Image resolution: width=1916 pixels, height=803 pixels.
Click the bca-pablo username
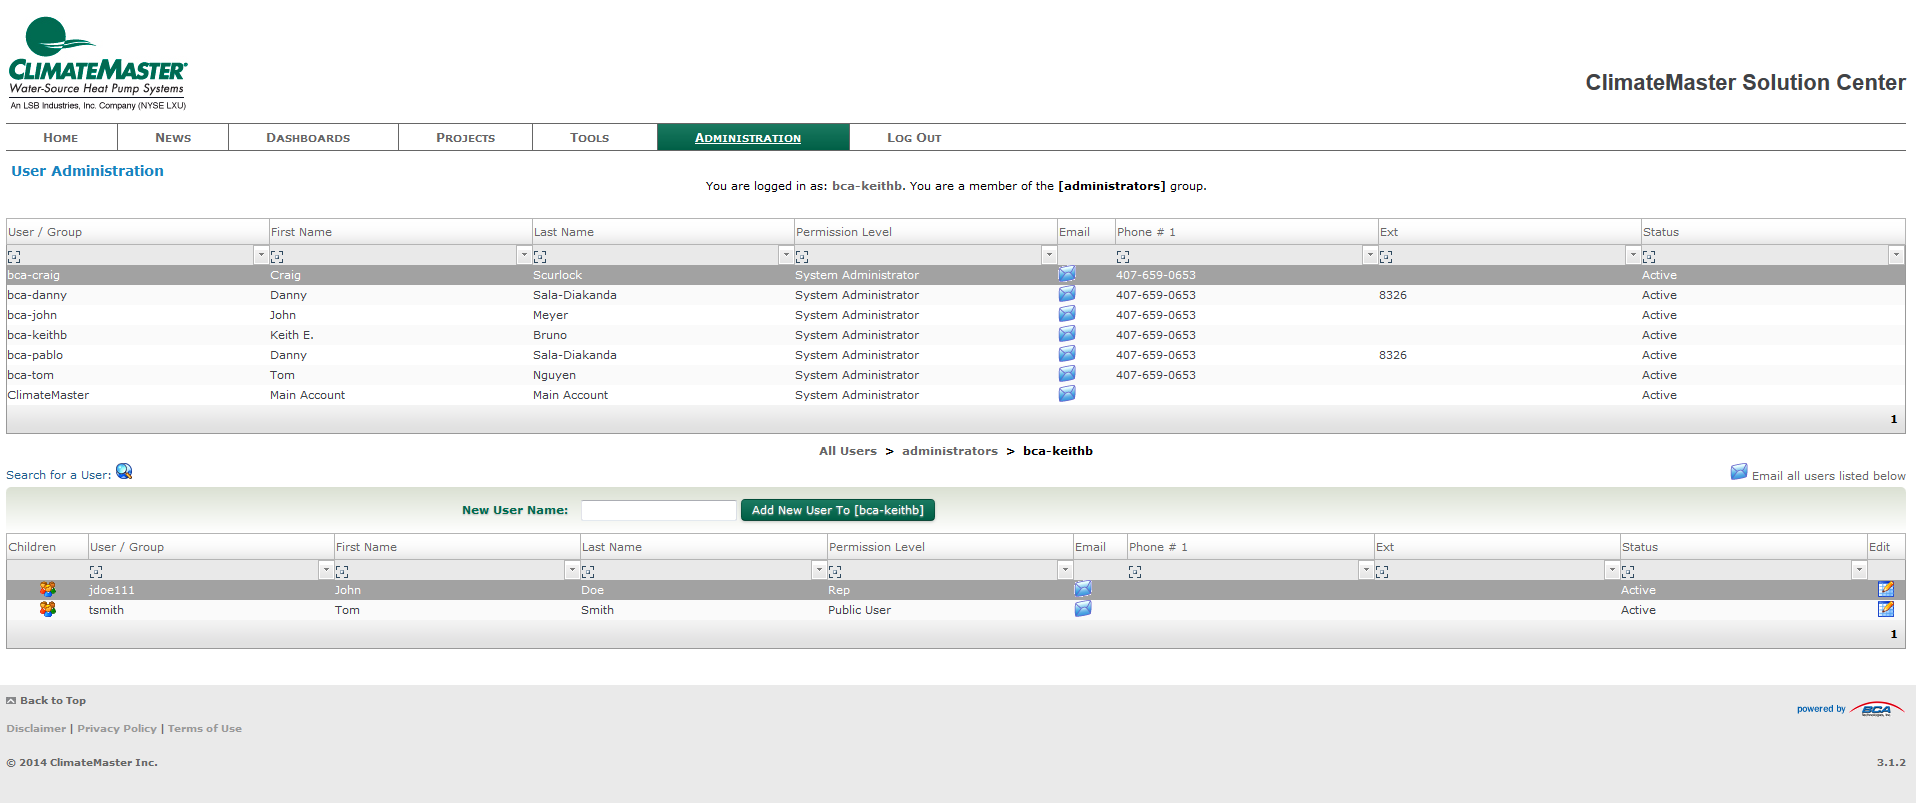(x=35, y=355)
